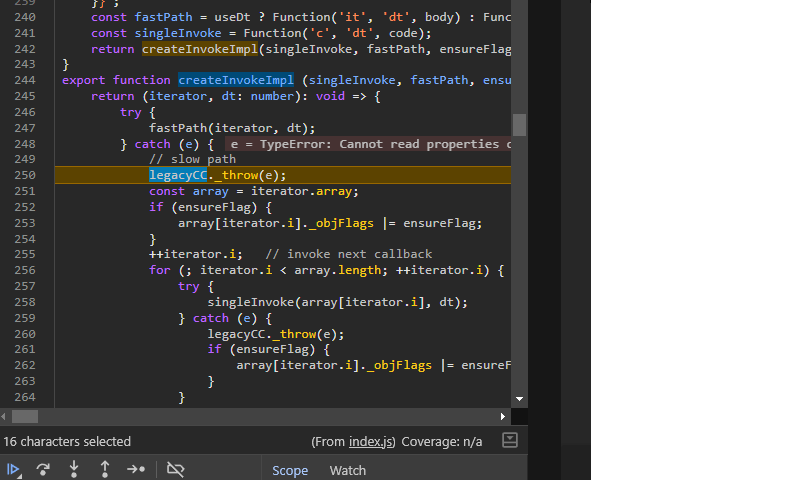Set breakpoint on line number 250

(25, 175)
